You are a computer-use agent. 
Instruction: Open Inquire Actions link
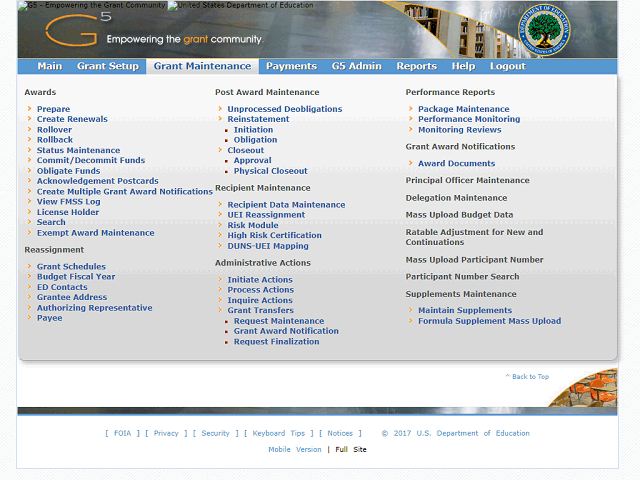(x=260, y=300)
